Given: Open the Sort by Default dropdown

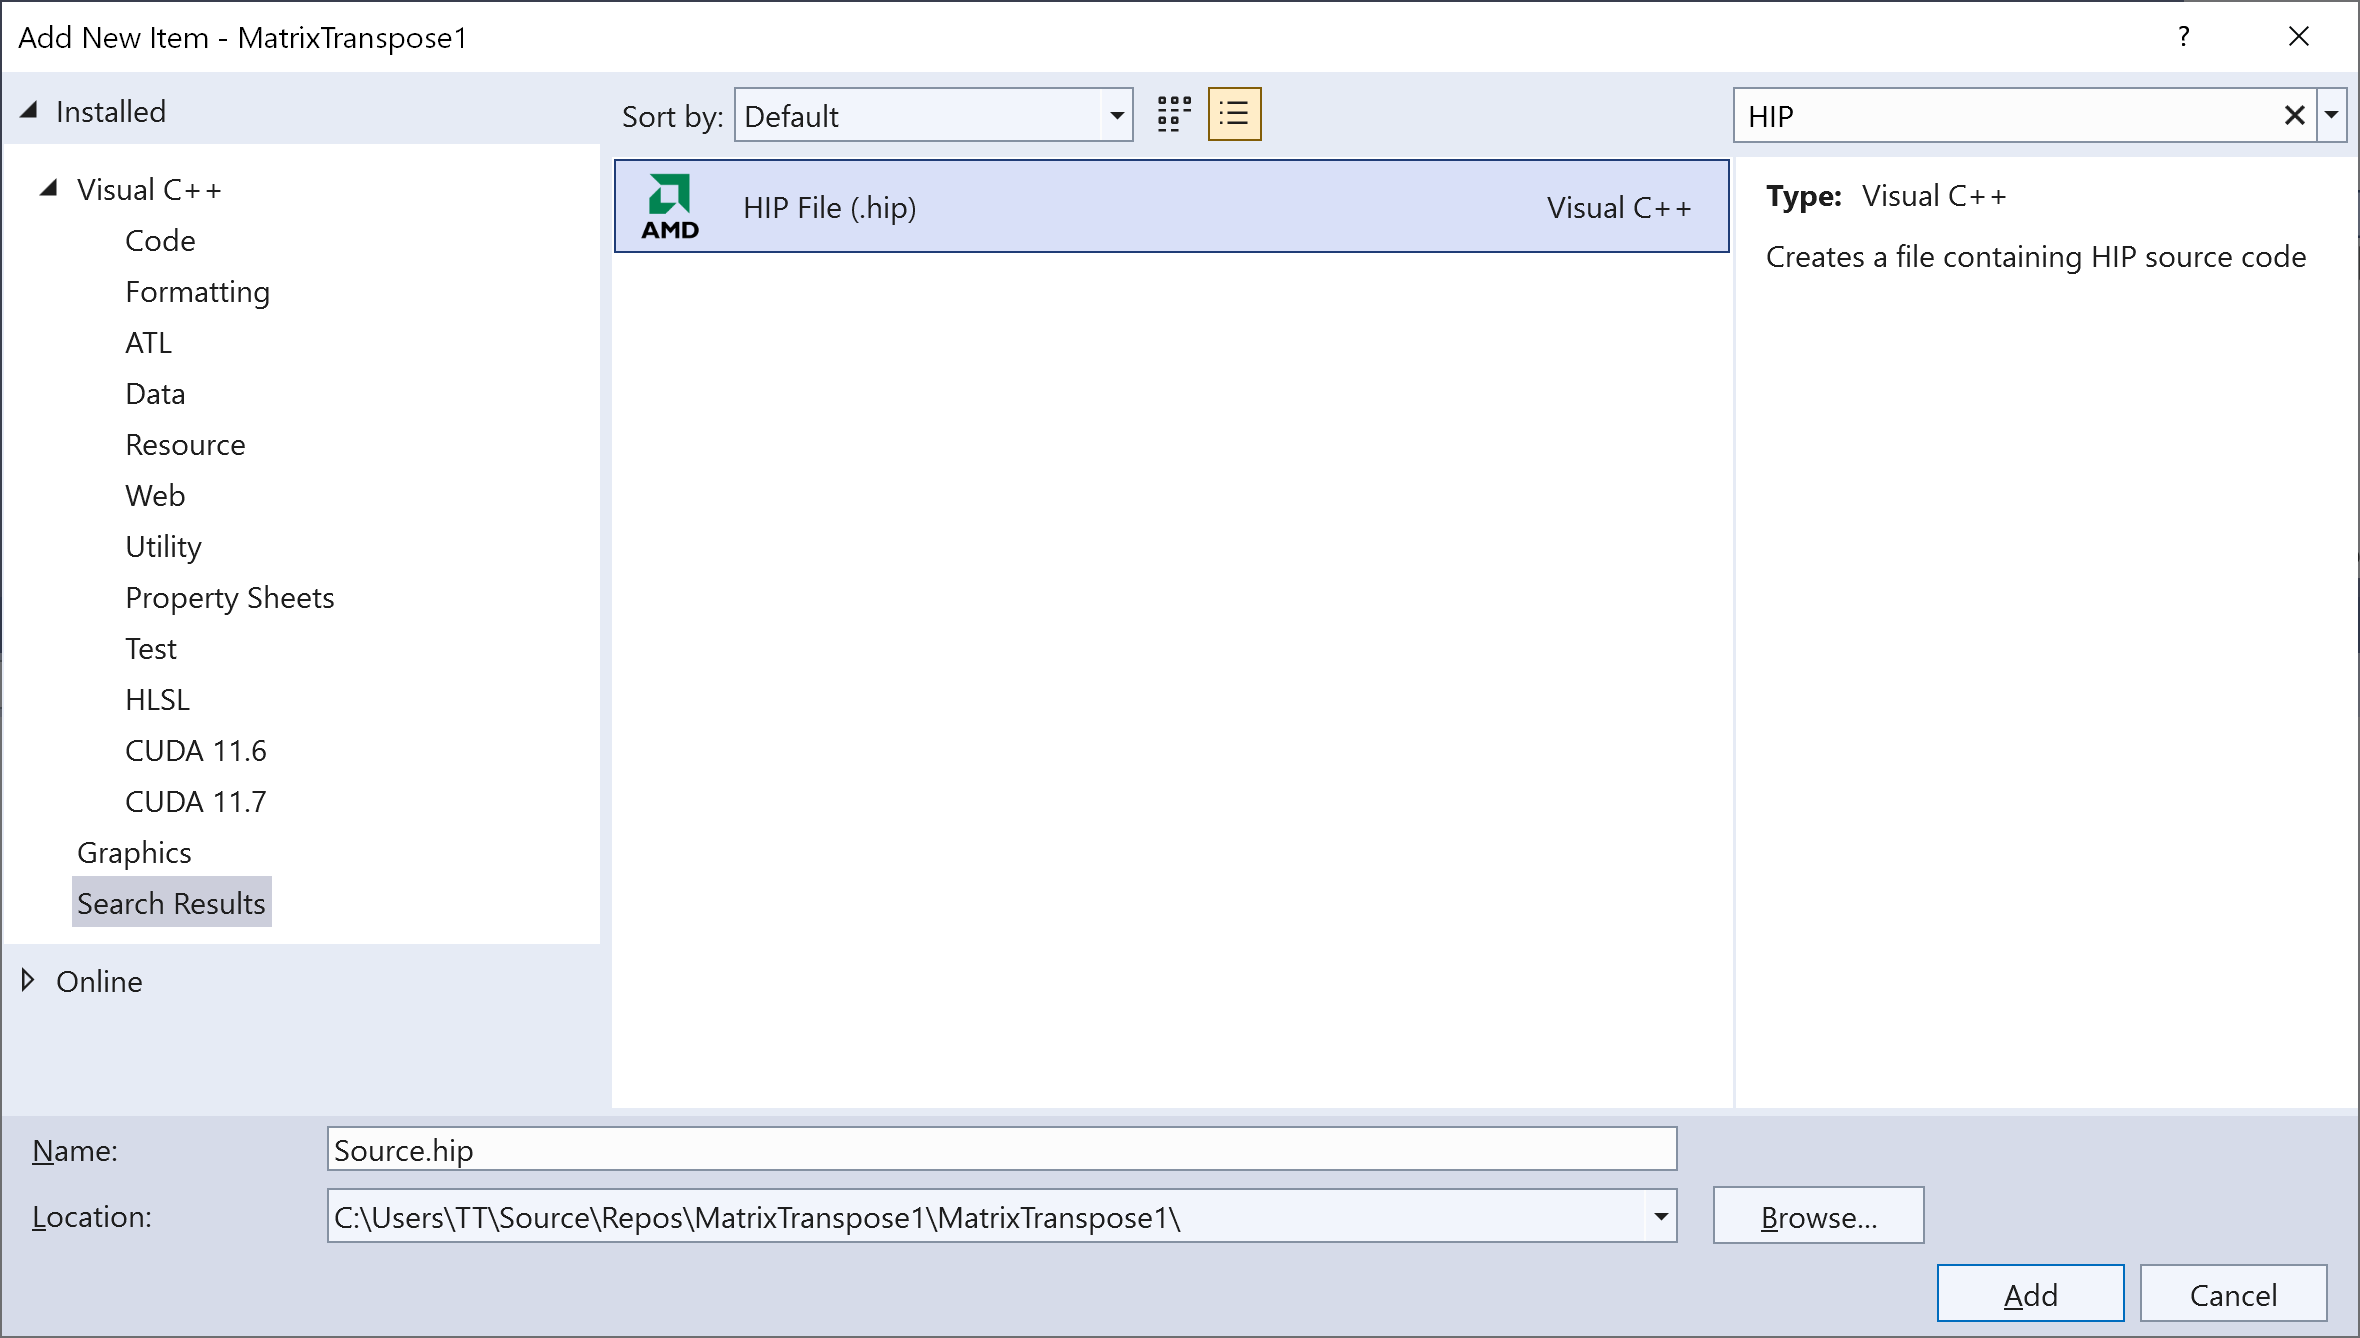Looking at the screenshot, I should tap(932, 116).
